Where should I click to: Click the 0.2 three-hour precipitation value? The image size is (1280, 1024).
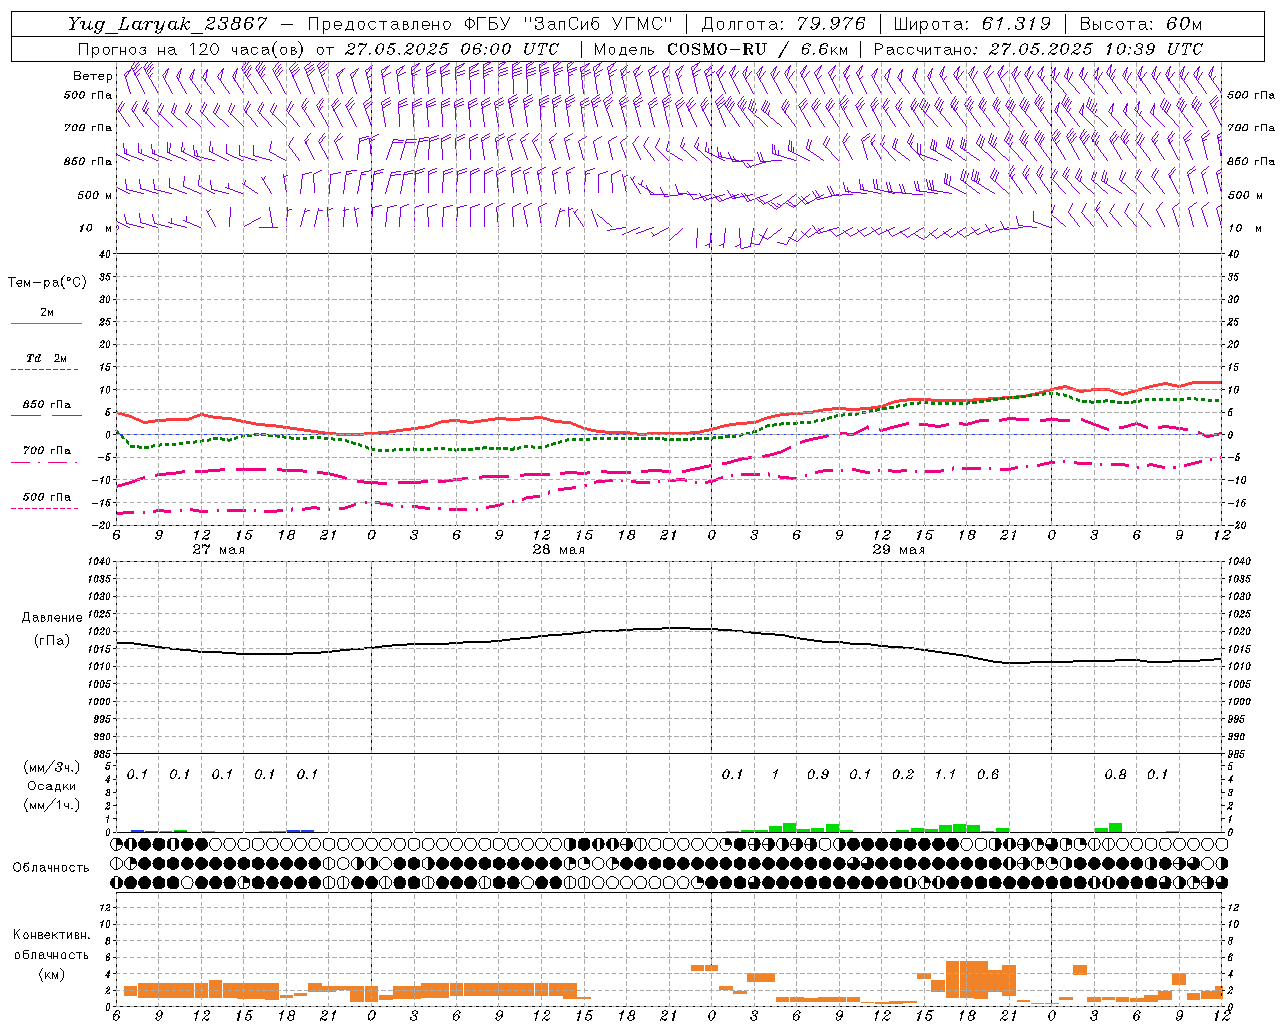(x=903, y=774)
